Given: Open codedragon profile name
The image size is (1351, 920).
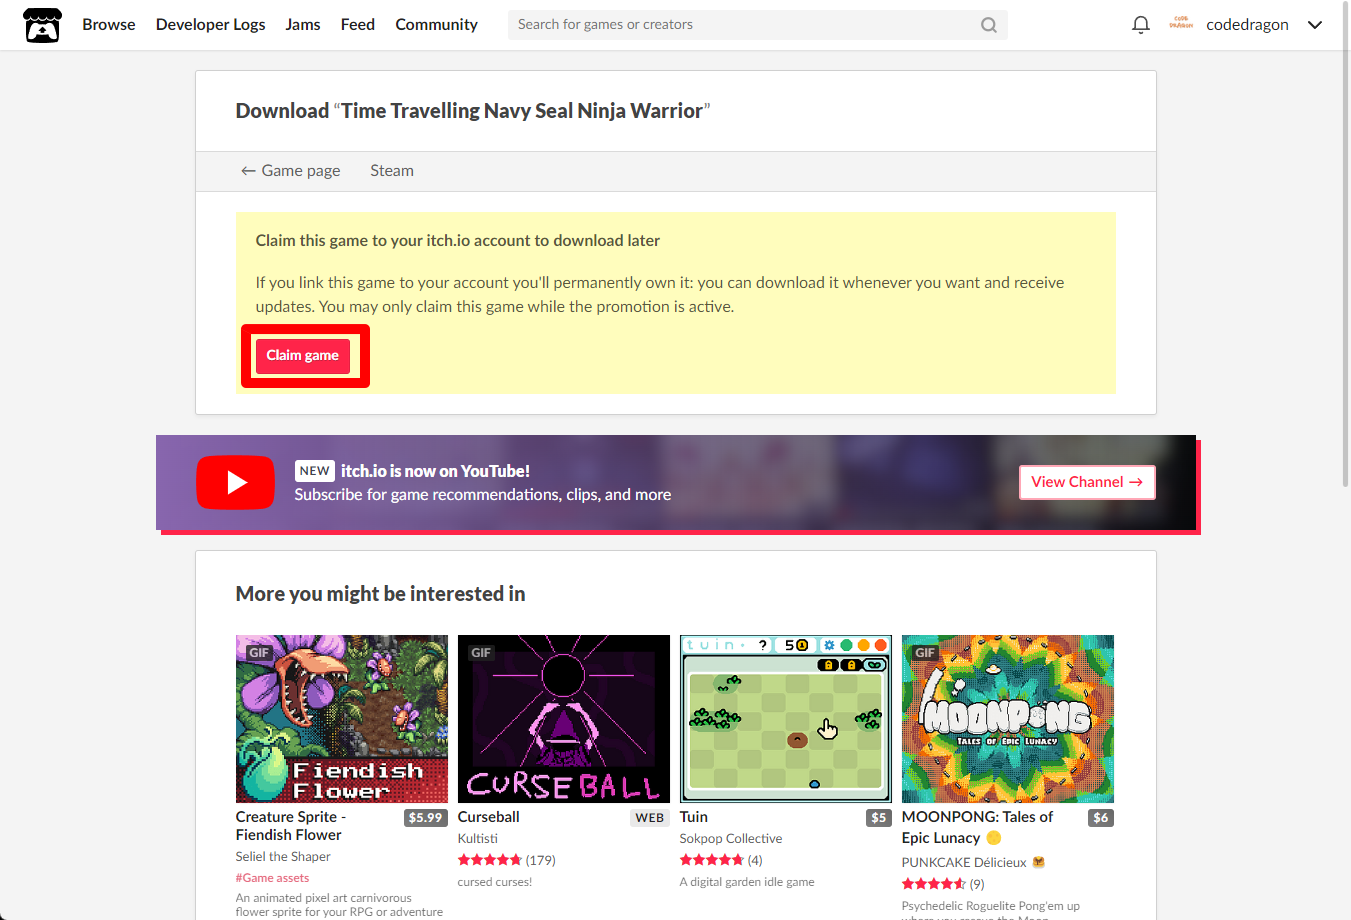Looking at the screenshot, I should [x=1247, y=25].
